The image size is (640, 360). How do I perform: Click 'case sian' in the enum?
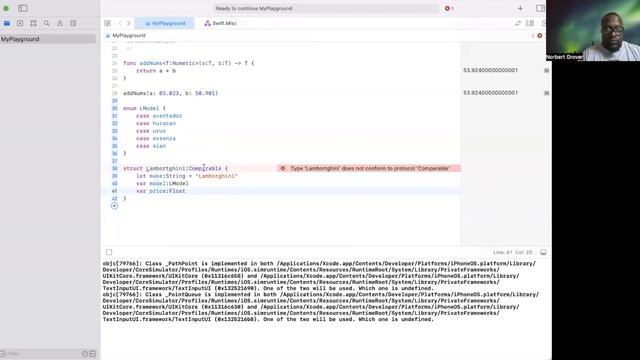point(151,146)
